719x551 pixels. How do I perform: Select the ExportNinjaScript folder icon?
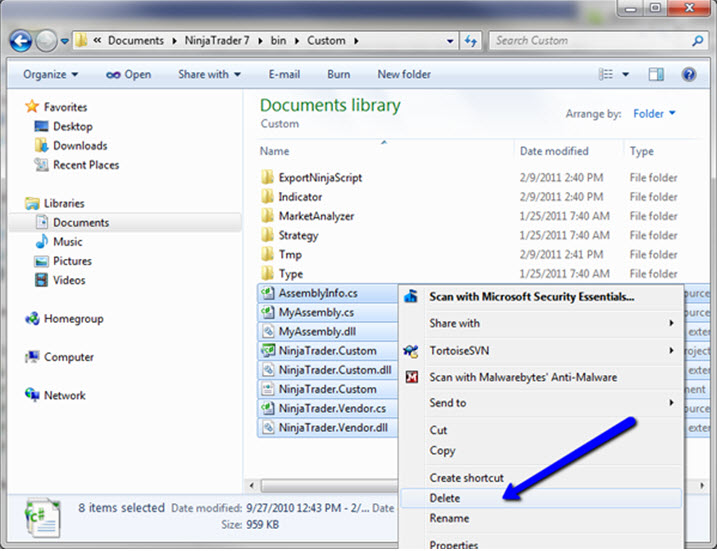267,177
